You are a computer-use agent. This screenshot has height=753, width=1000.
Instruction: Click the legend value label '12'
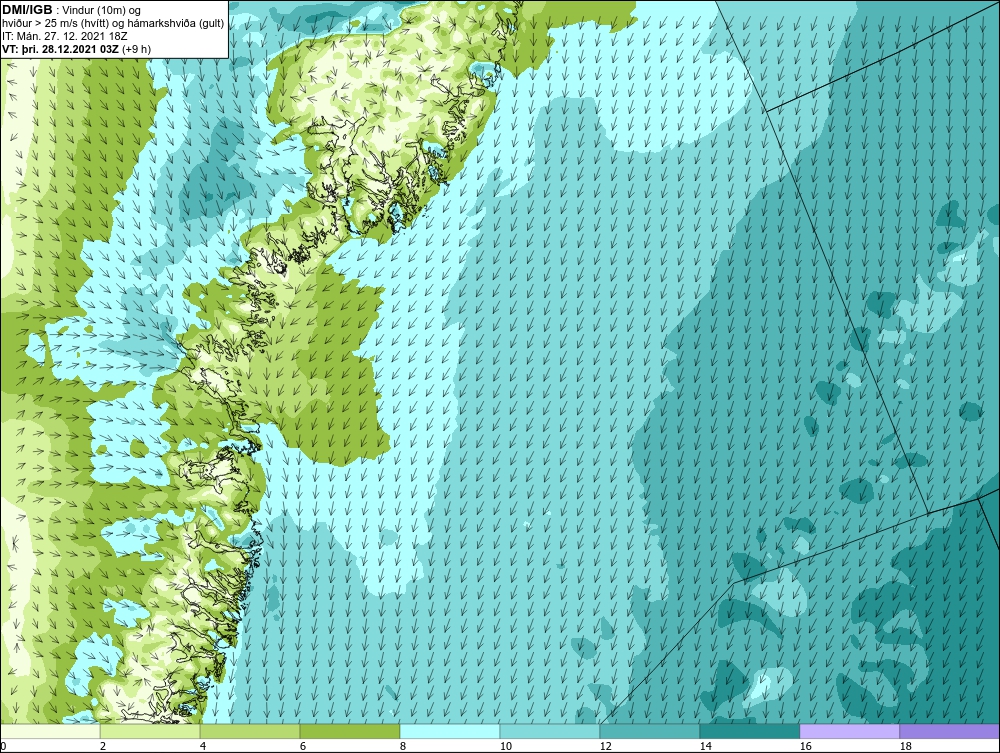point(605,746)
